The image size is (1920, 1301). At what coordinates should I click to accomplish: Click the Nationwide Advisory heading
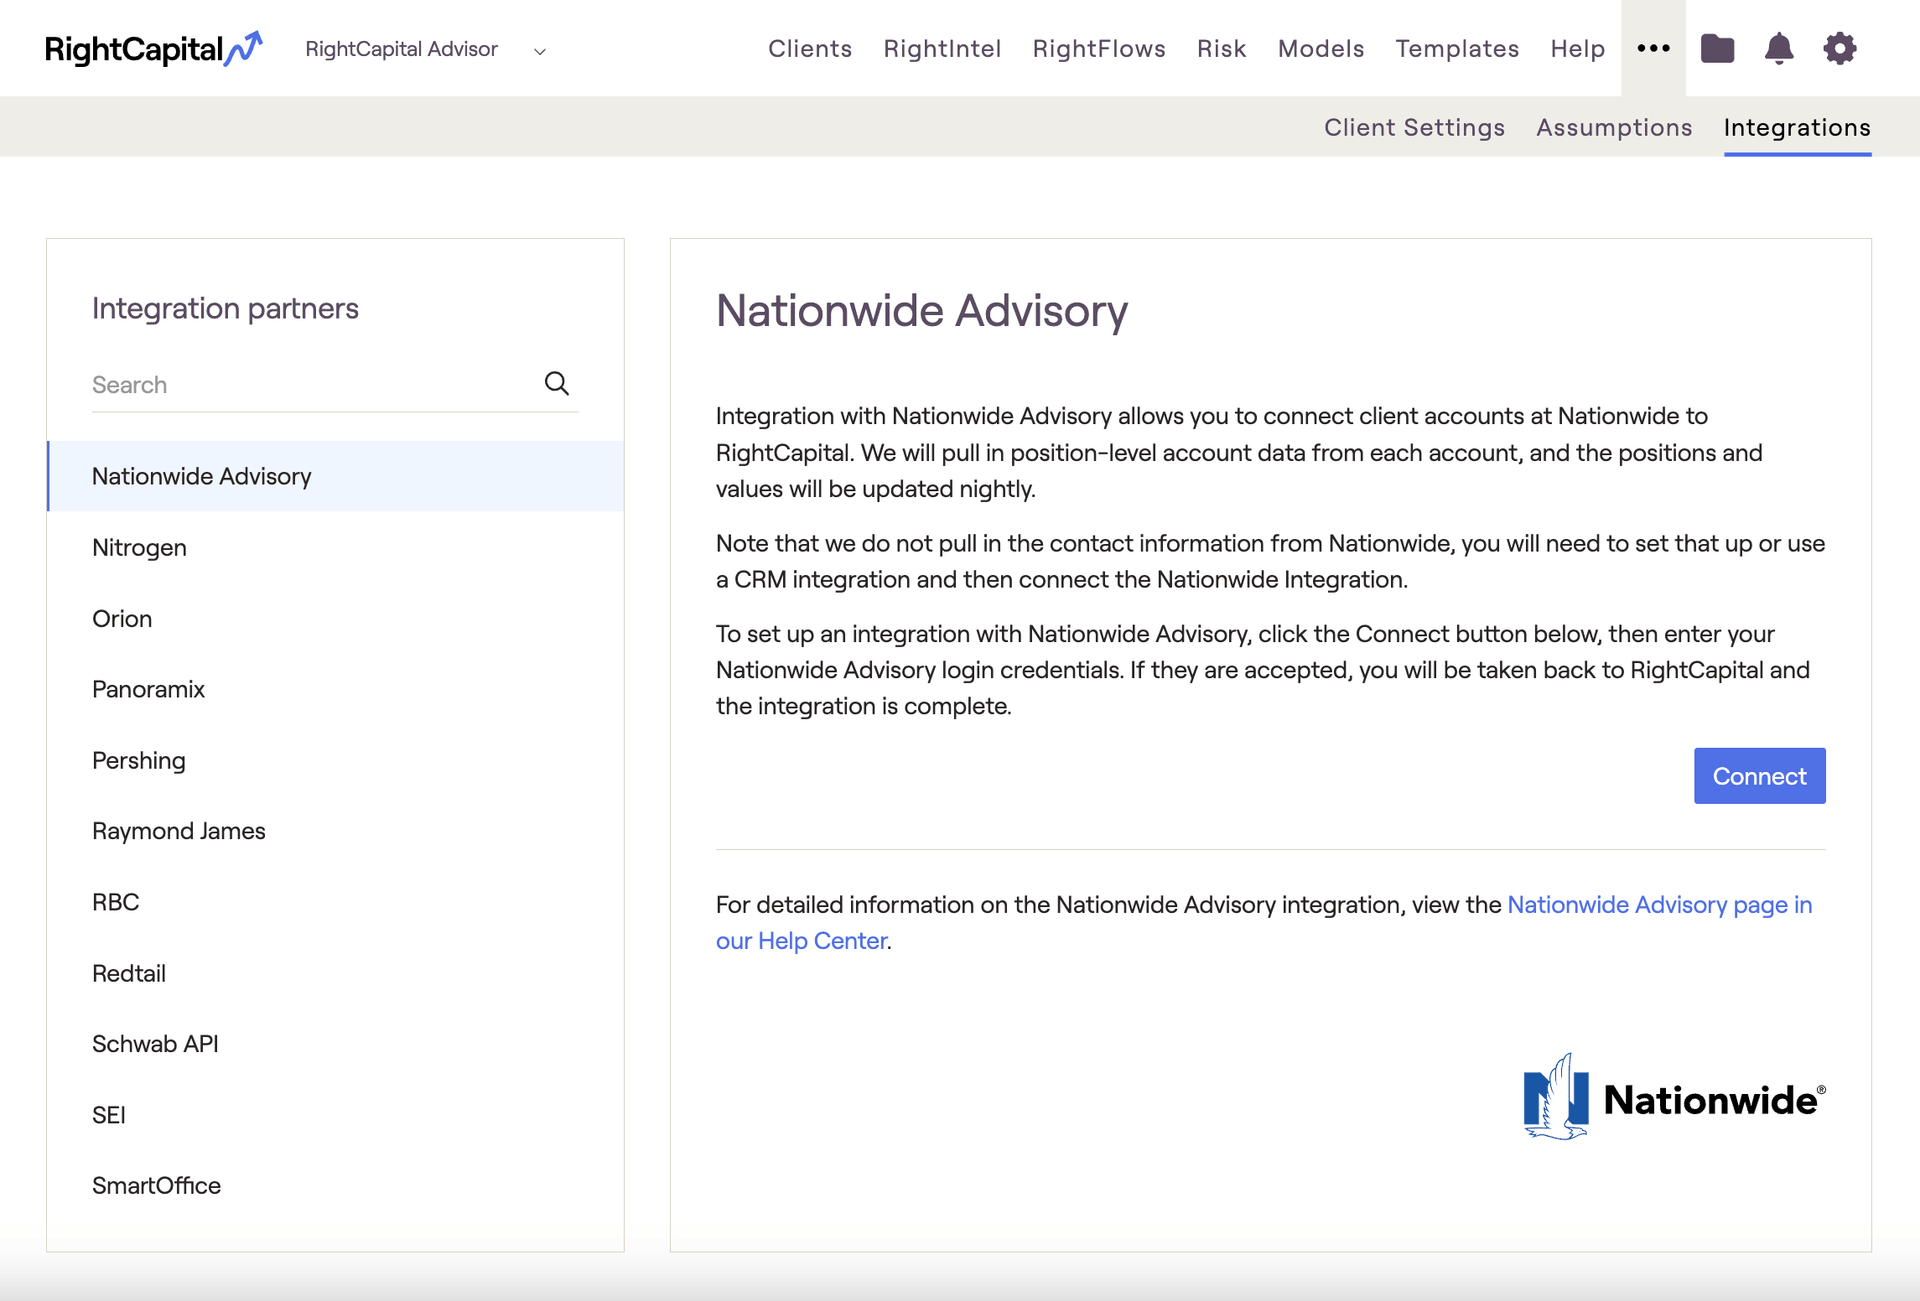(x=922, y=311)
